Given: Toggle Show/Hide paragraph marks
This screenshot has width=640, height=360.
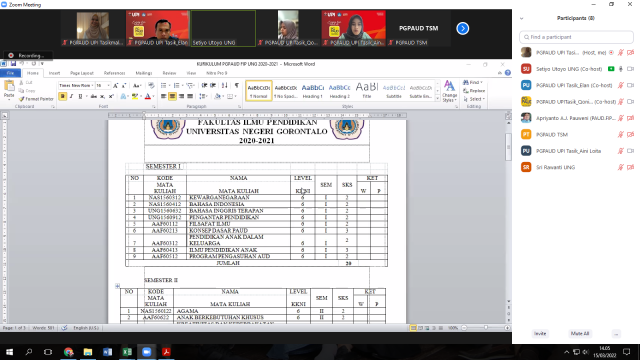Looking at the screenshot, I should (237, 85).
